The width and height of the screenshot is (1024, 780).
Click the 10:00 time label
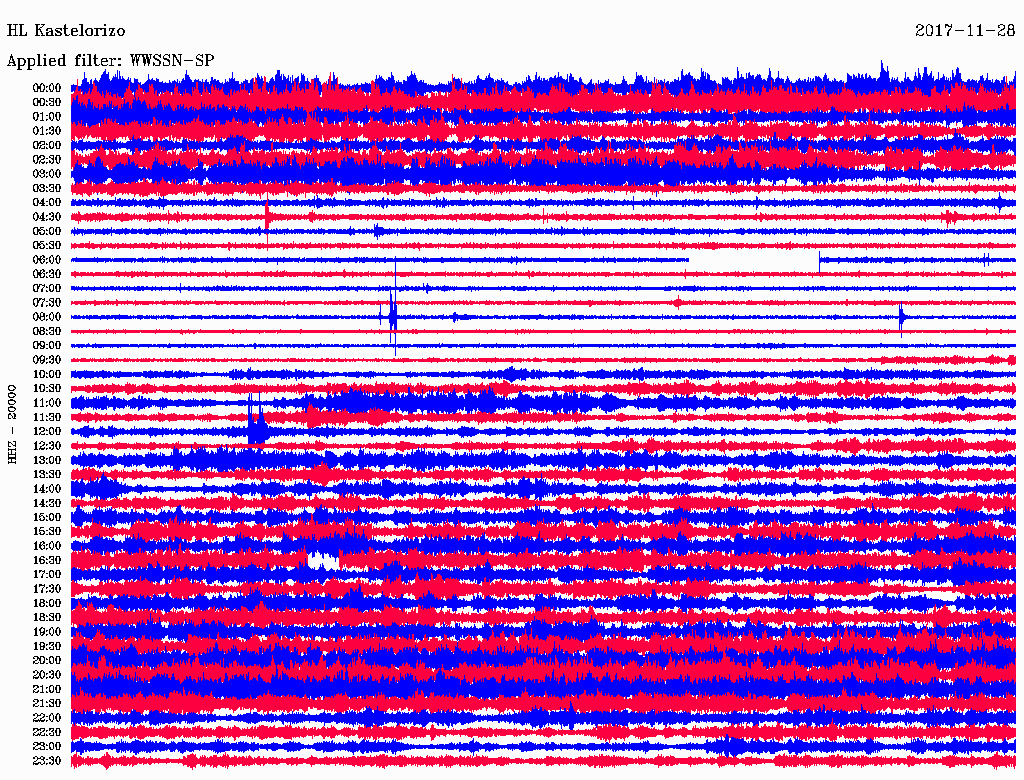[47, 374]
